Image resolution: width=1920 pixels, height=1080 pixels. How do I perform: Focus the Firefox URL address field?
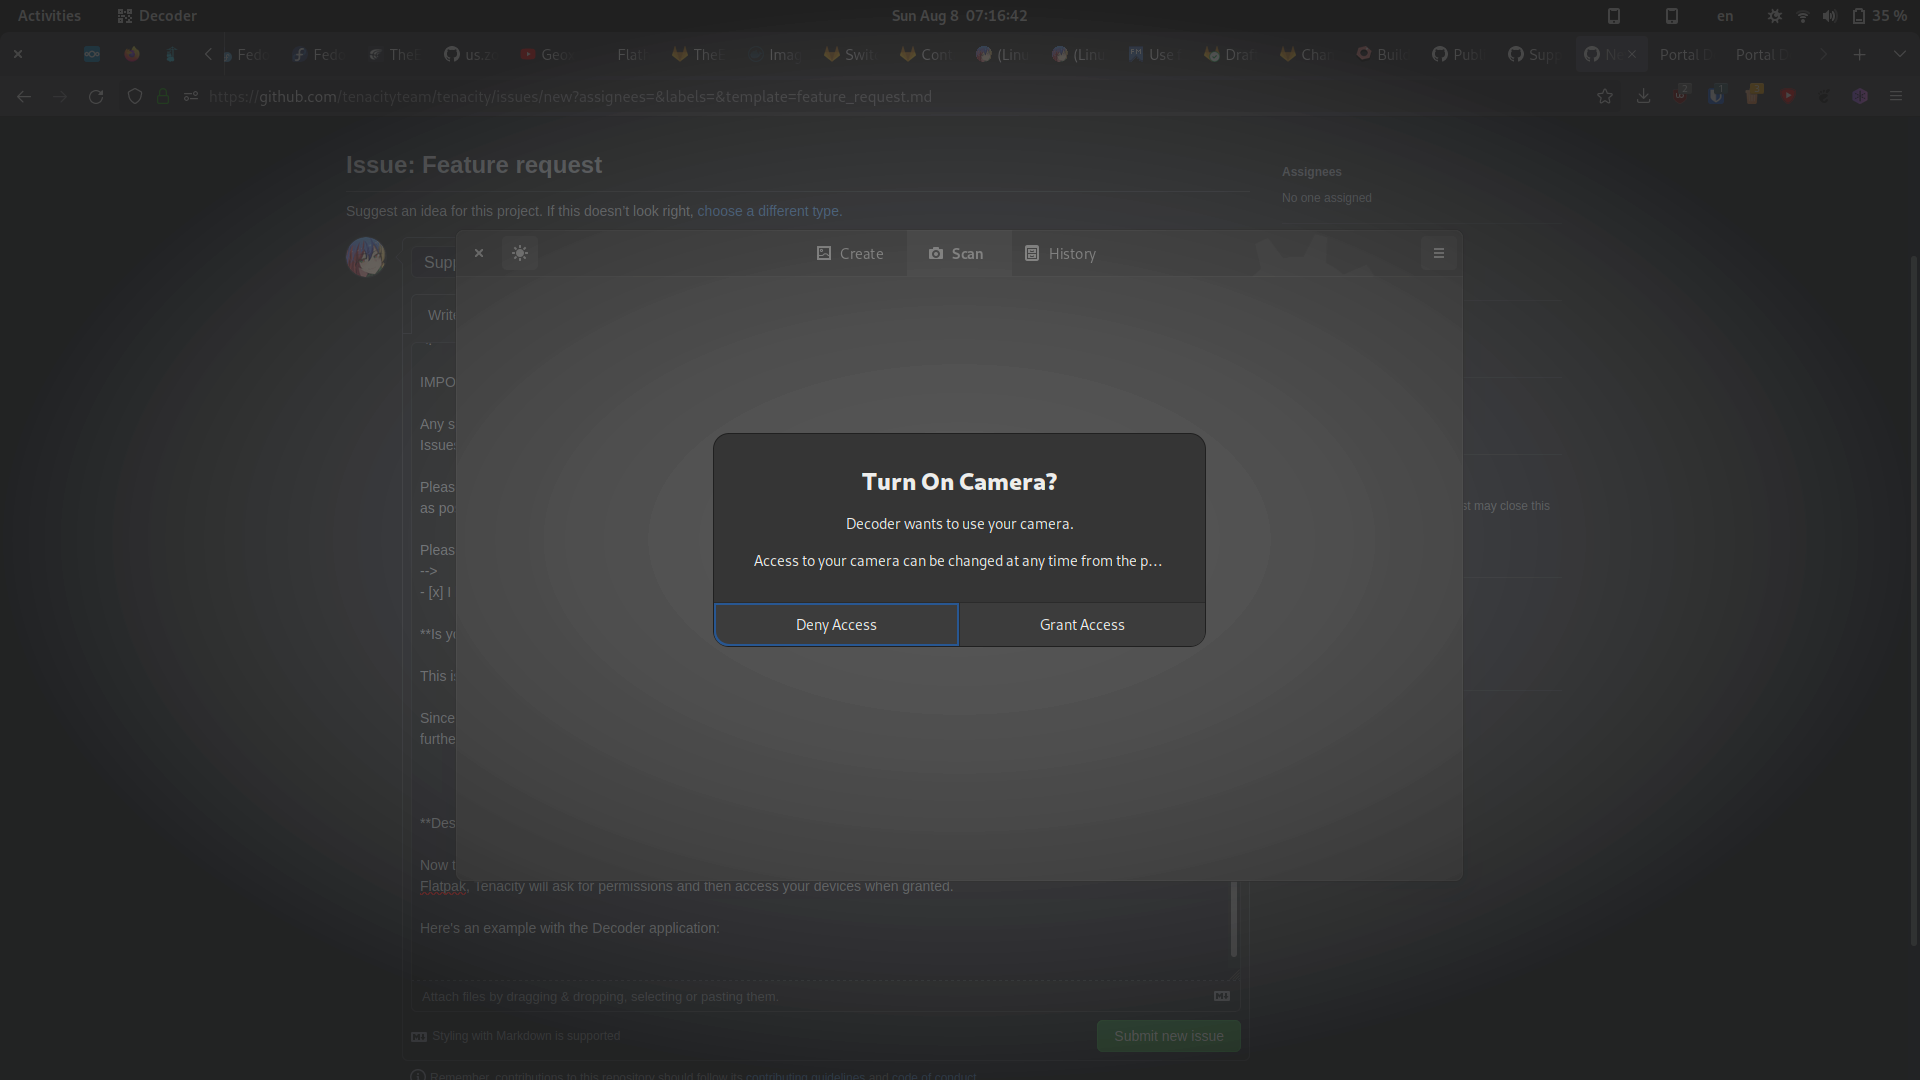pos(890,97)
